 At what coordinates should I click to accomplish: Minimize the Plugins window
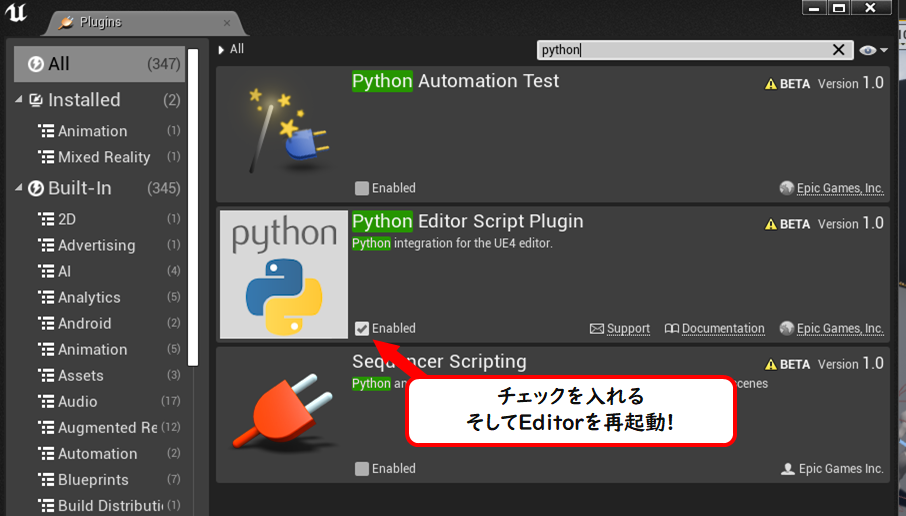coord(814,8)
